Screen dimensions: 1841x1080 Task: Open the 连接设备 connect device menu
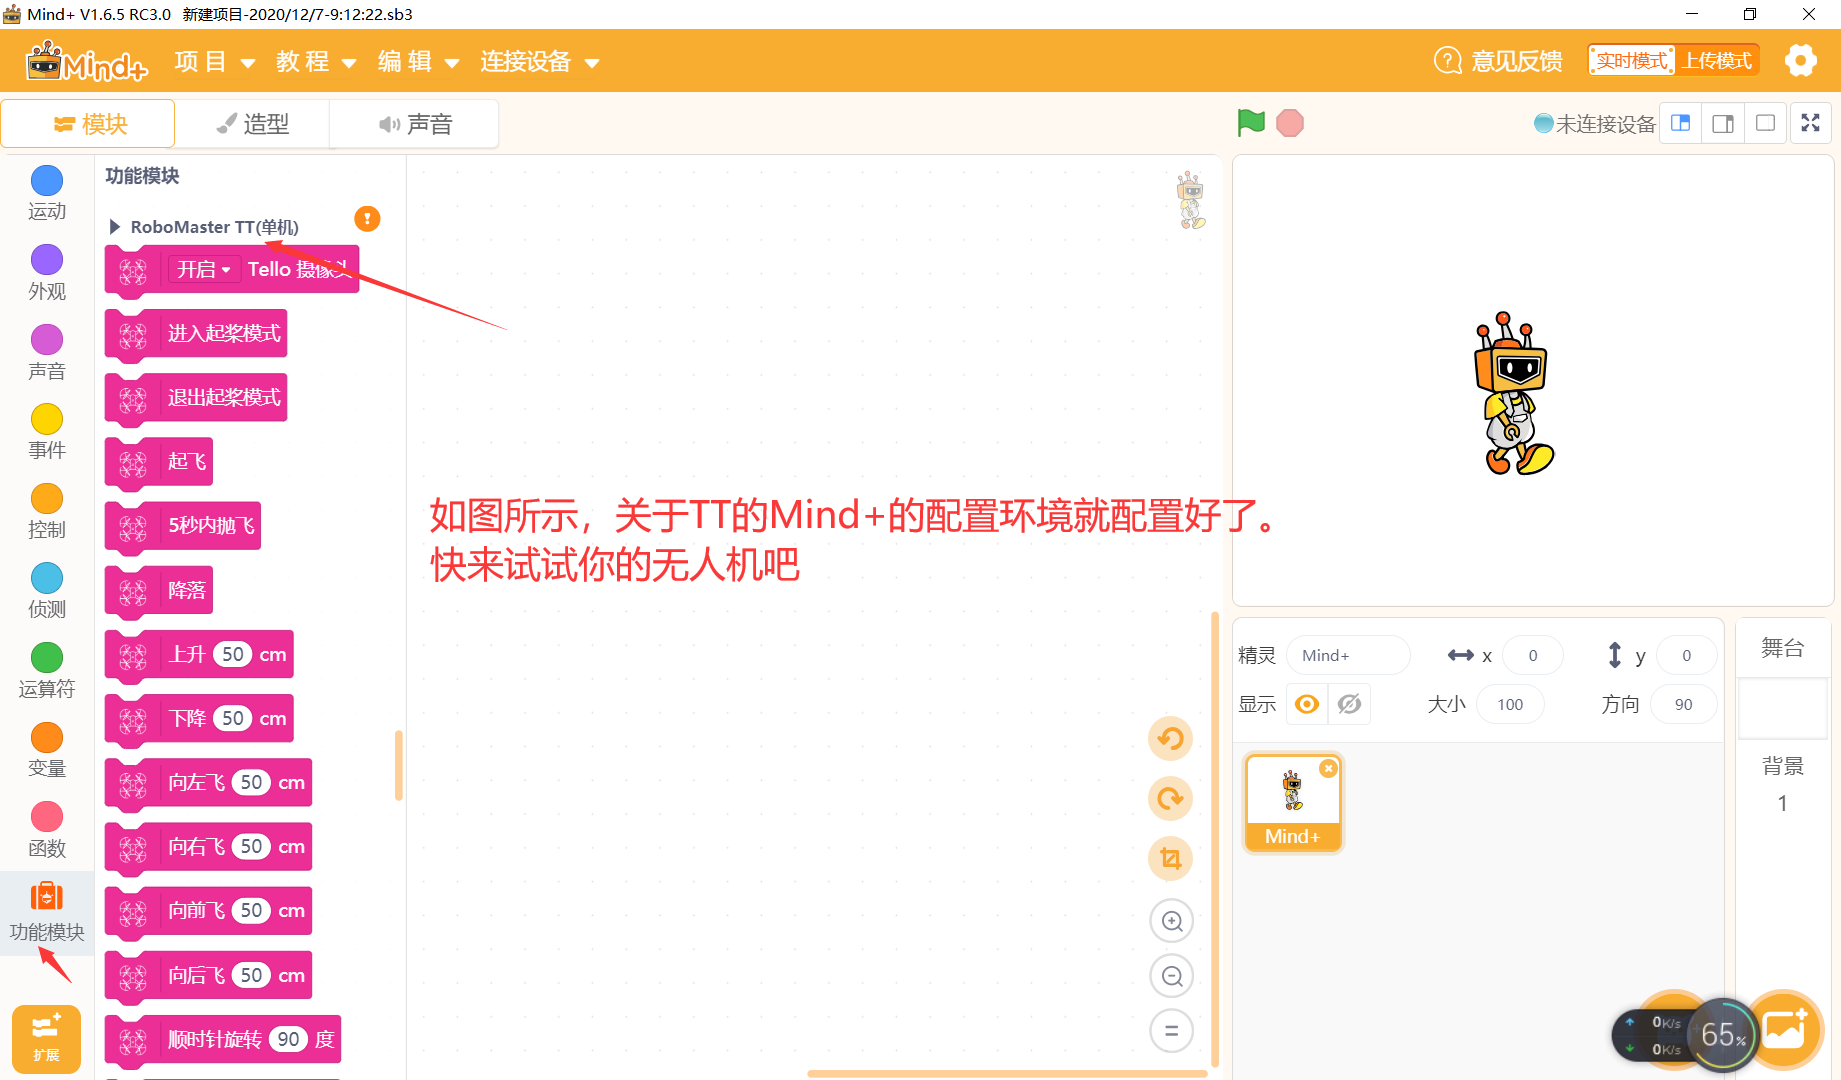pyautogui.click(x=539, y=62)
